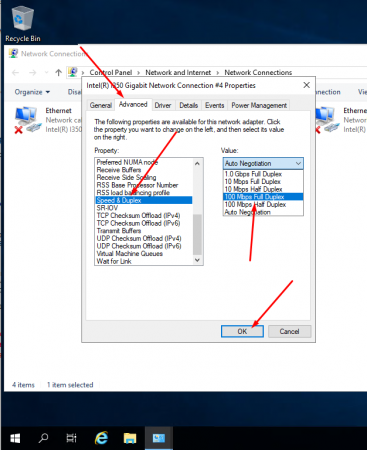Viewport: 367px width, 450px height.
Task: Select UDP Checksum Offload (IPv4)
Action: coord(144,238)
